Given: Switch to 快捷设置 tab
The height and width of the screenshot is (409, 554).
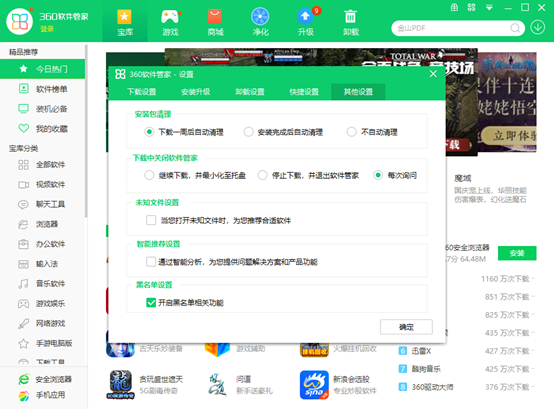Looking at the screenshot, I should pyautogui.click(x=304, y=92).
